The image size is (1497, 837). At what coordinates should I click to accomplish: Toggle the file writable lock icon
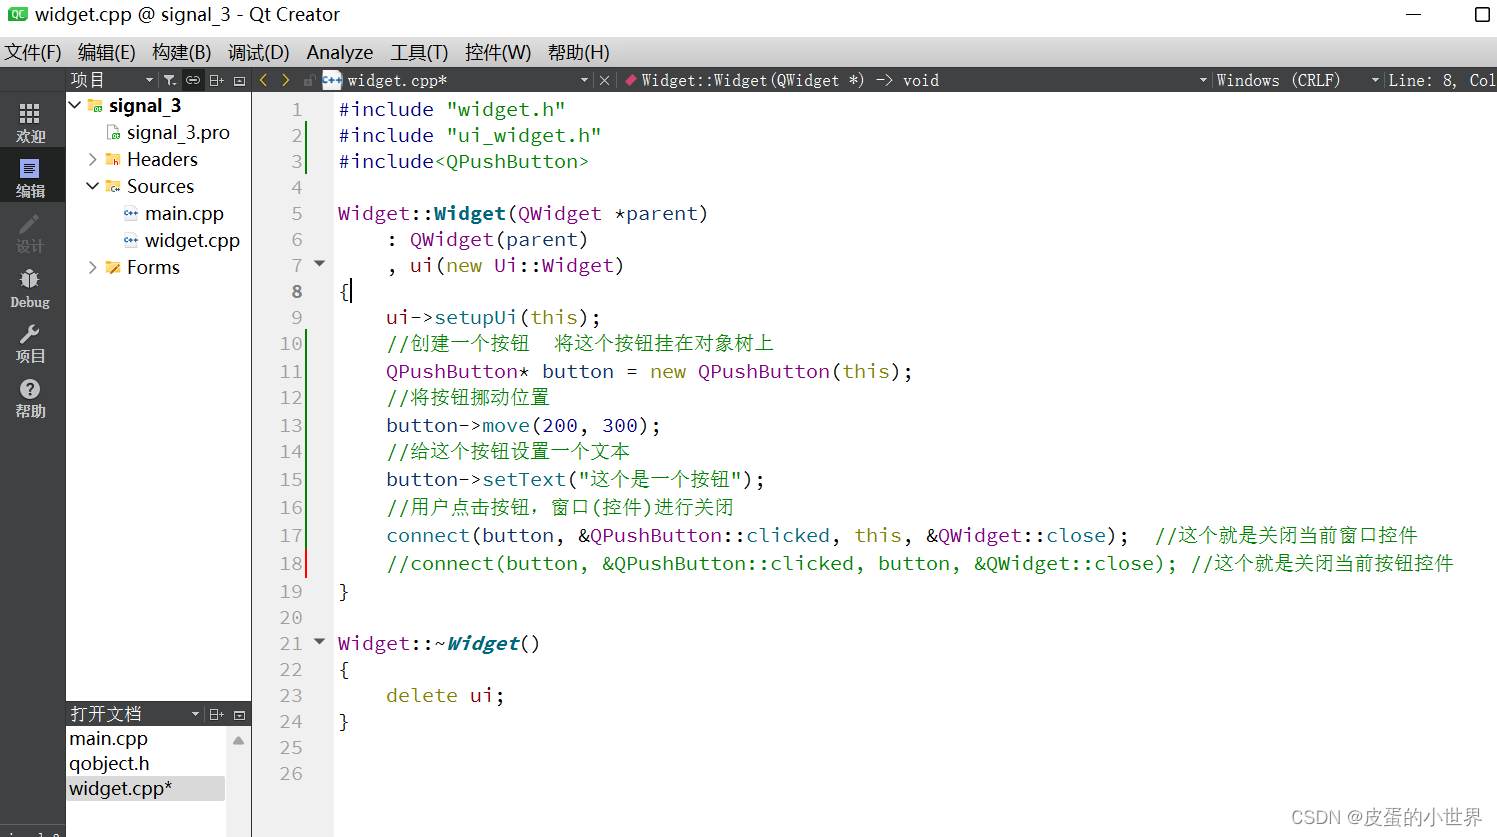coord(309,80)
